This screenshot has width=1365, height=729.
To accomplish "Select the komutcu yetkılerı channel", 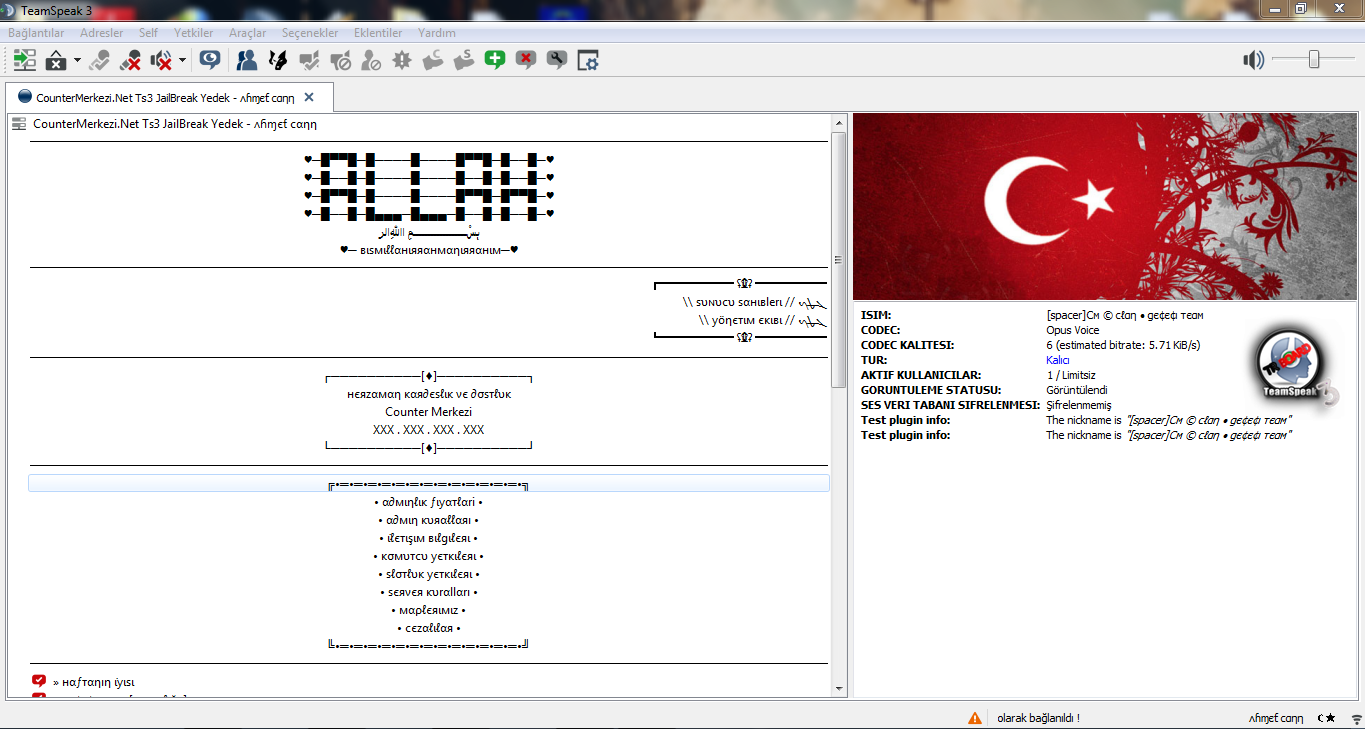I will tap(429, 556).
